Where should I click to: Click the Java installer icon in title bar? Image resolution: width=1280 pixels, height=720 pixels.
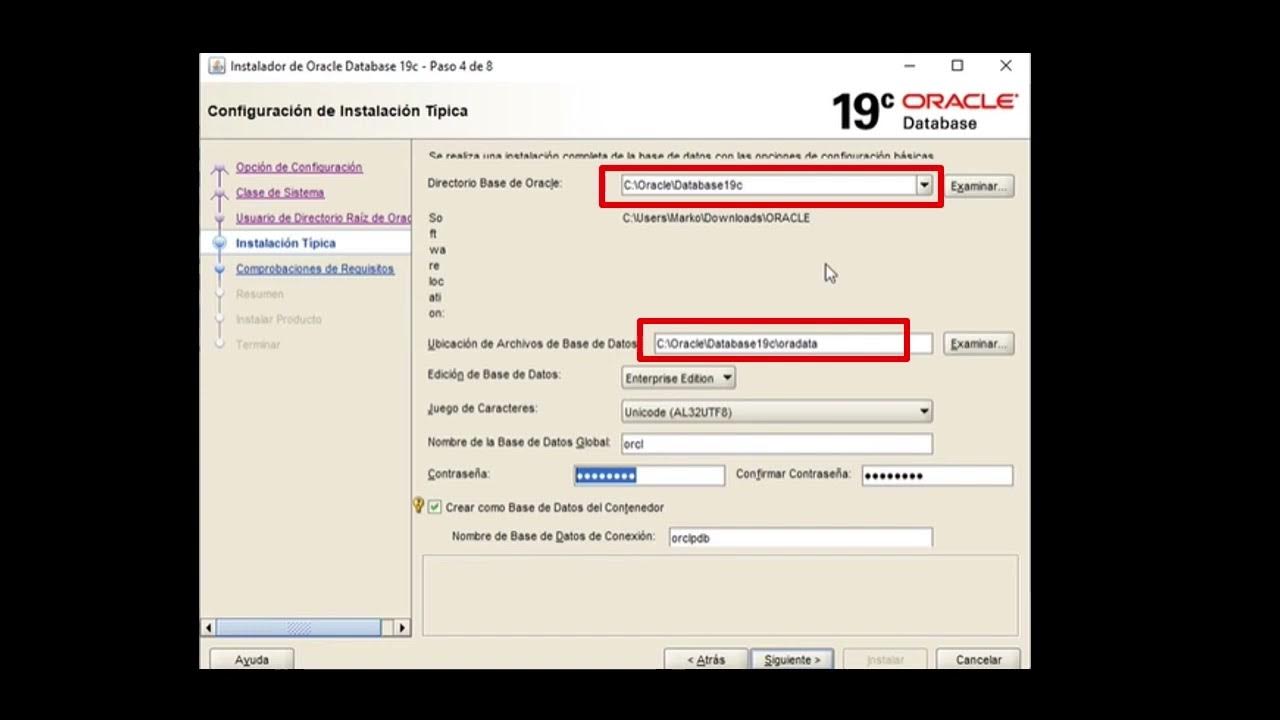tap(216, 66)
